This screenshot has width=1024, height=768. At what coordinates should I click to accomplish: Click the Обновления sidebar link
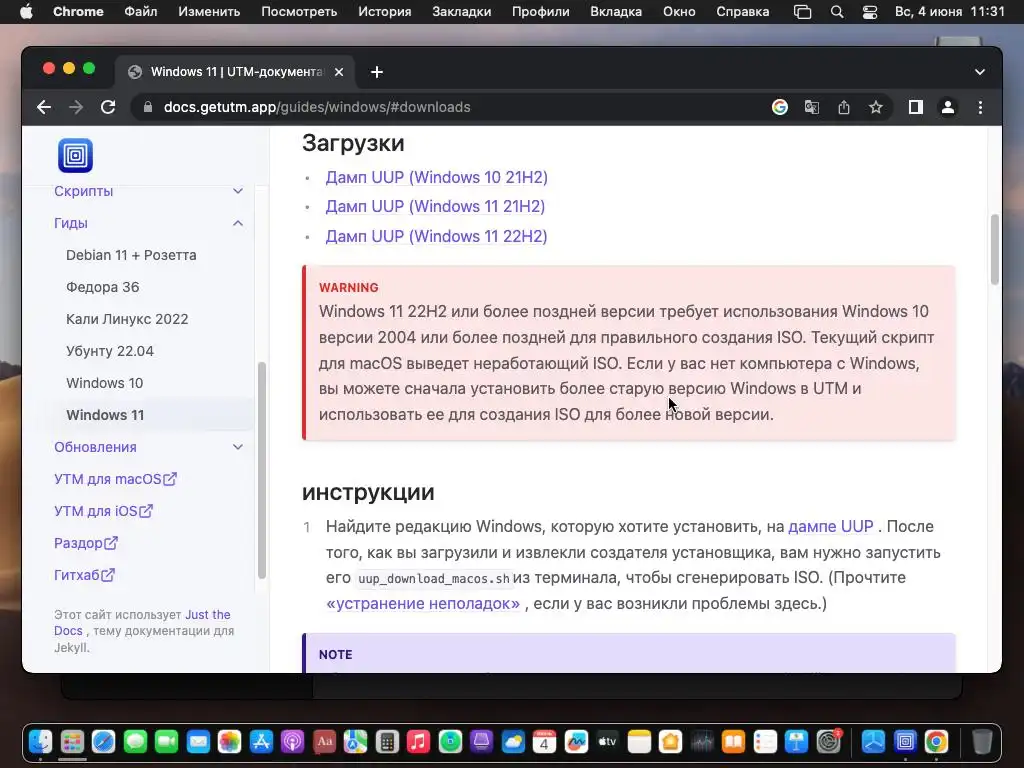point(95,447)
